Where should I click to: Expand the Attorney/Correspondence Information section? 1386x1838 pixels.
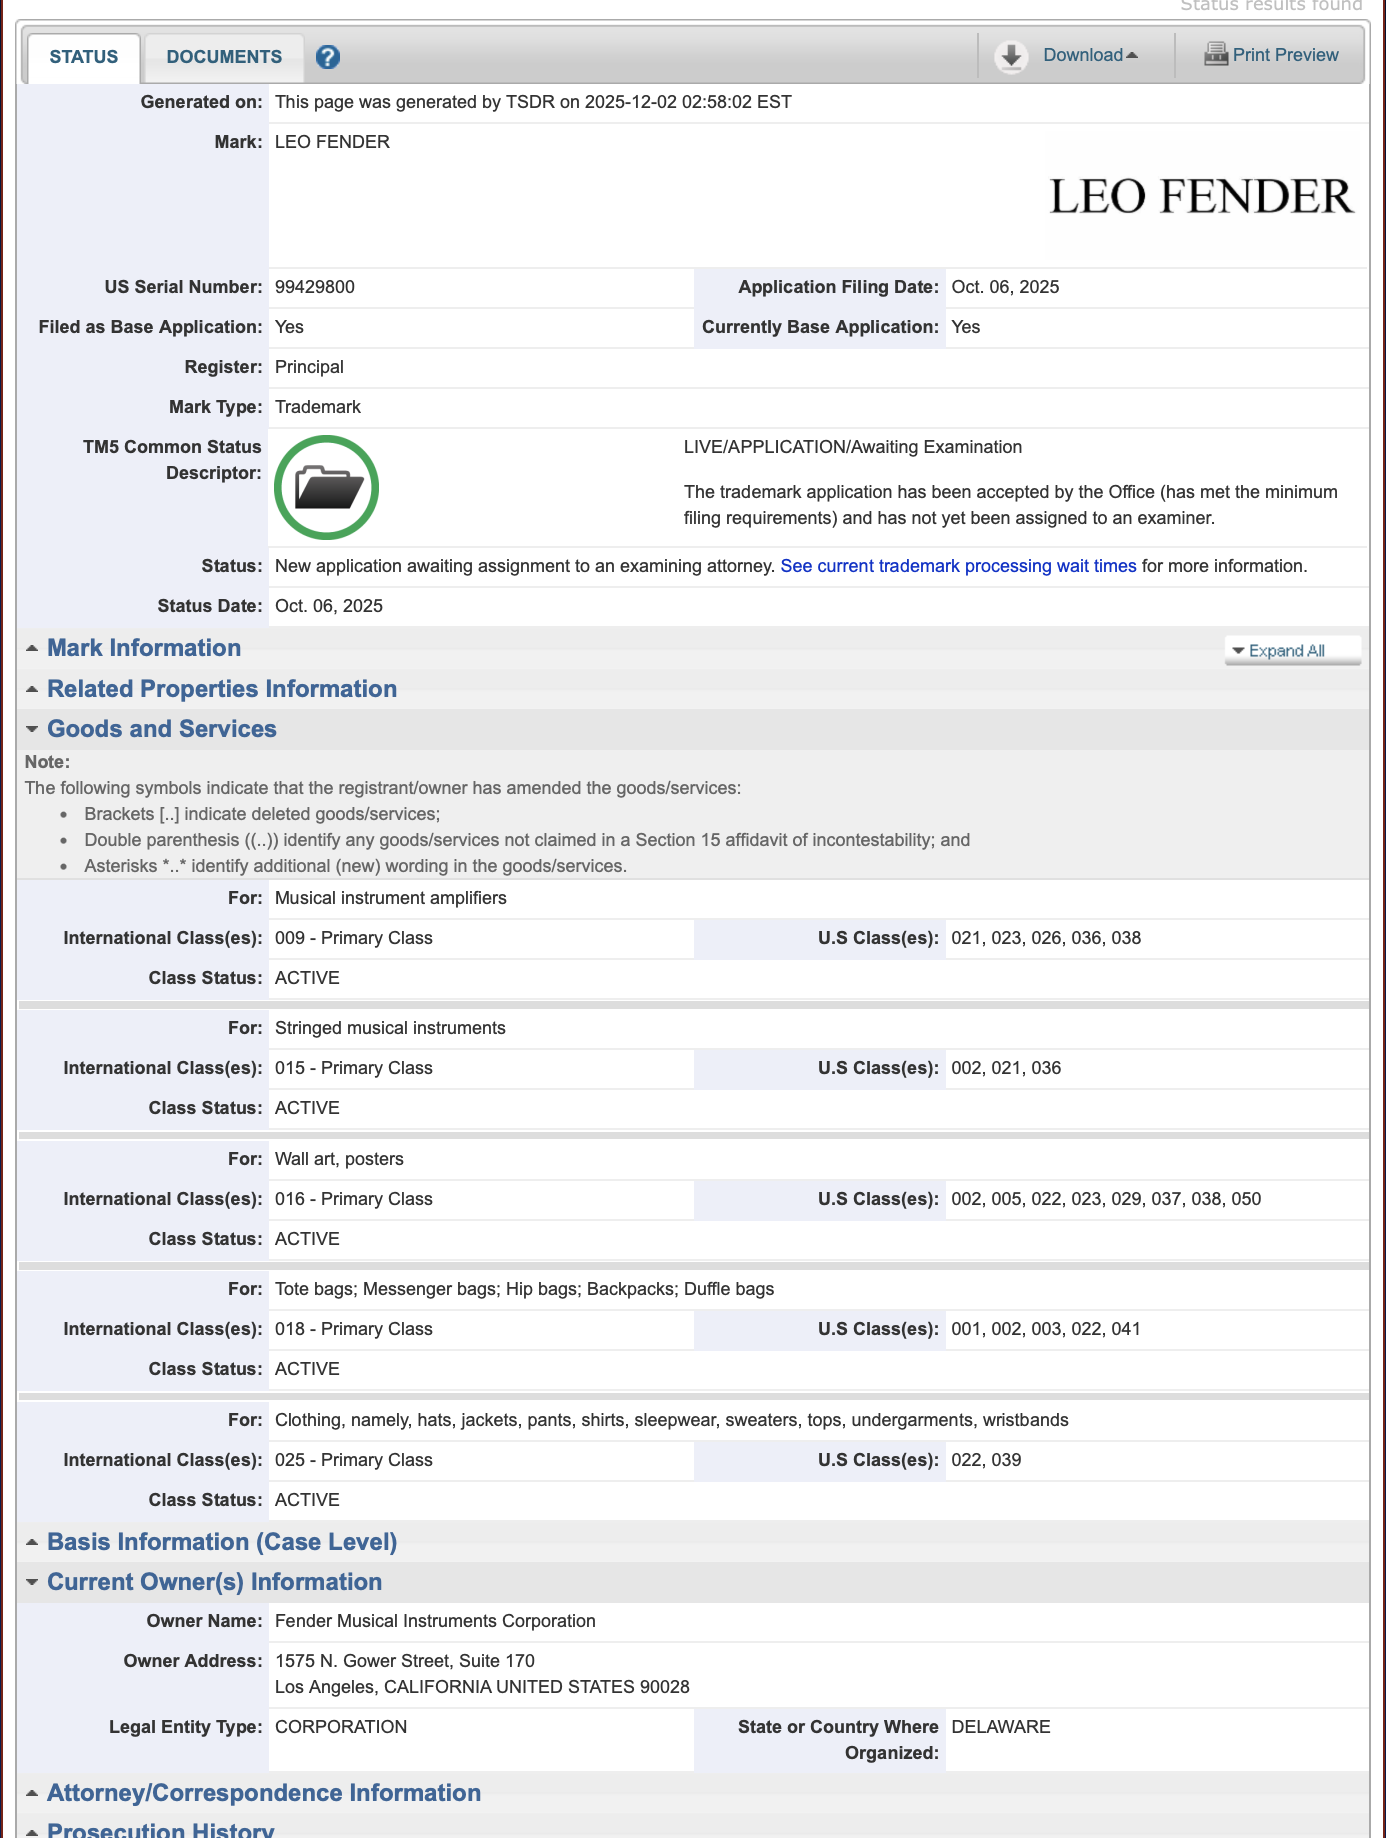coord(264,1793)
